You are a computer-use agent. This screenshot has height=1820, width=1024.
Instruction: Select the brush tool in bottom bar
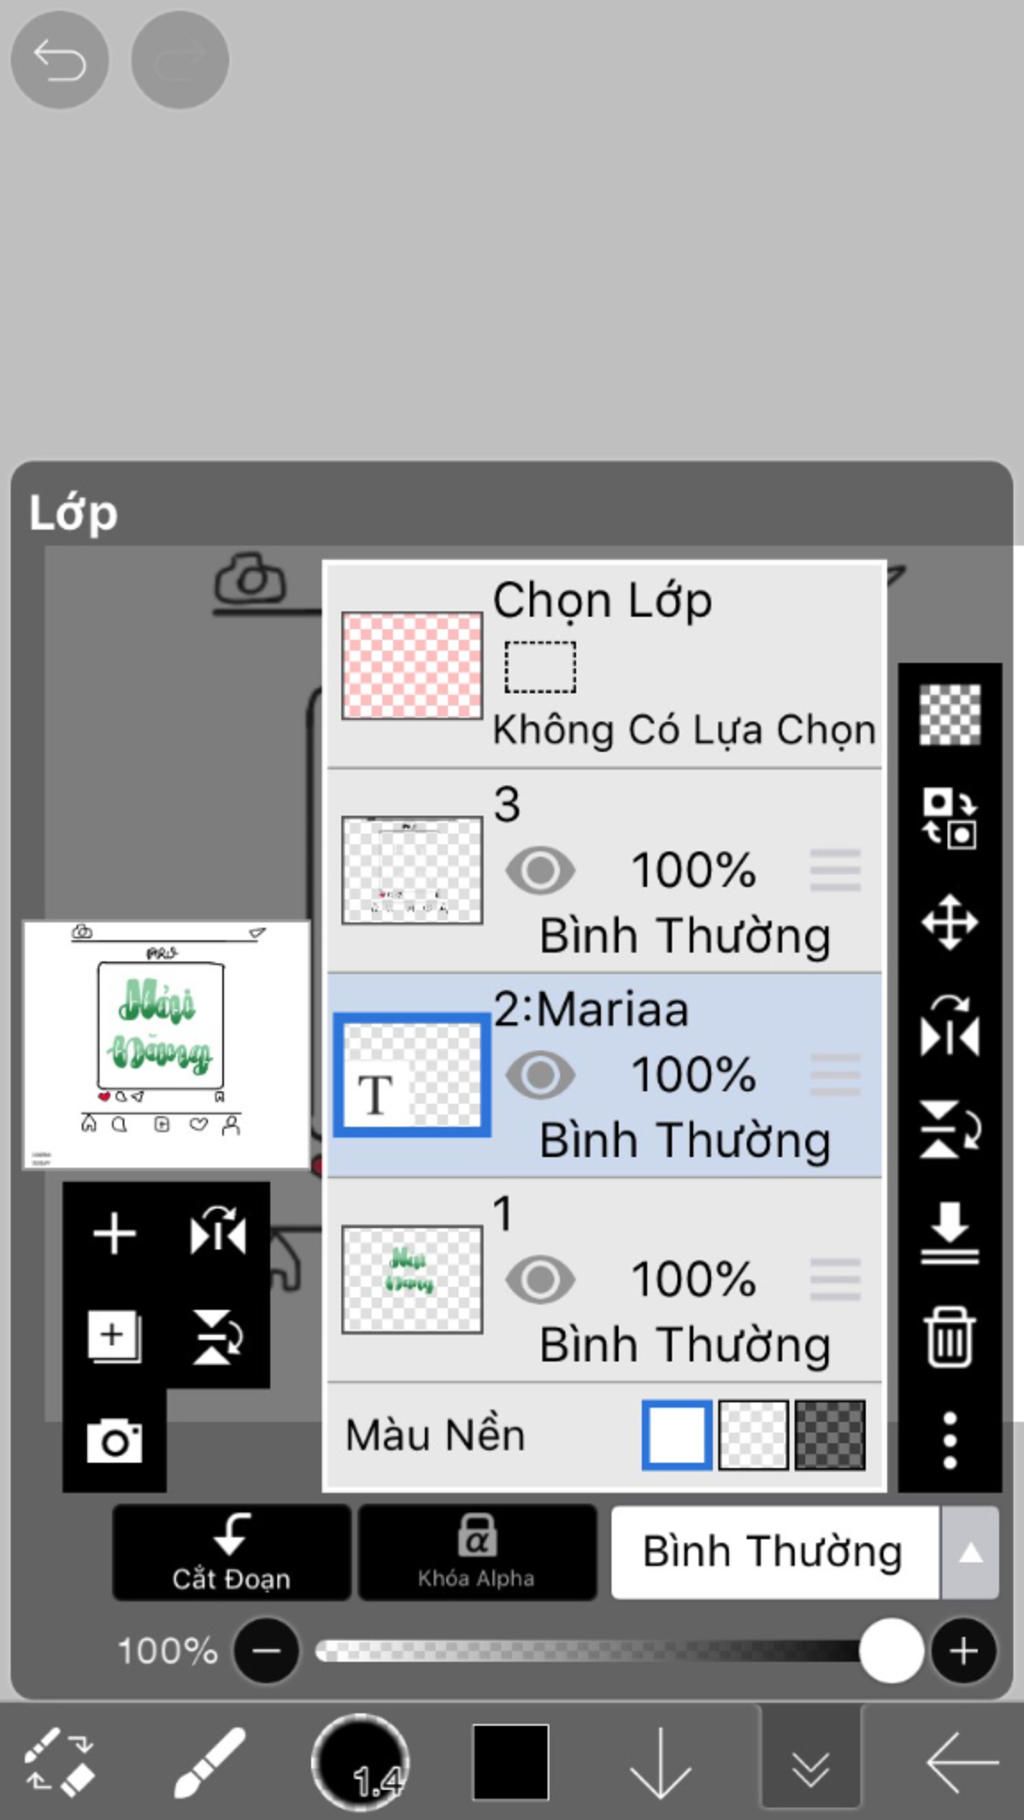pyautogui.click(x=210, y=1762)
